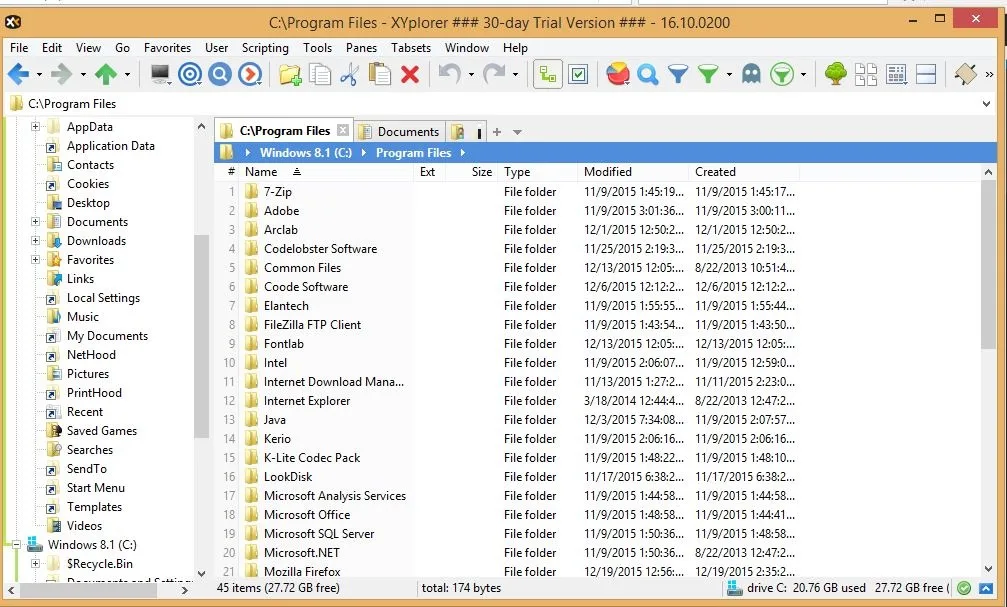Image resolution: width=1007 pixels, height=607 pixels.
Task: Click the gray Forward arrow in toolbar
Action: [x=62, y=75]
